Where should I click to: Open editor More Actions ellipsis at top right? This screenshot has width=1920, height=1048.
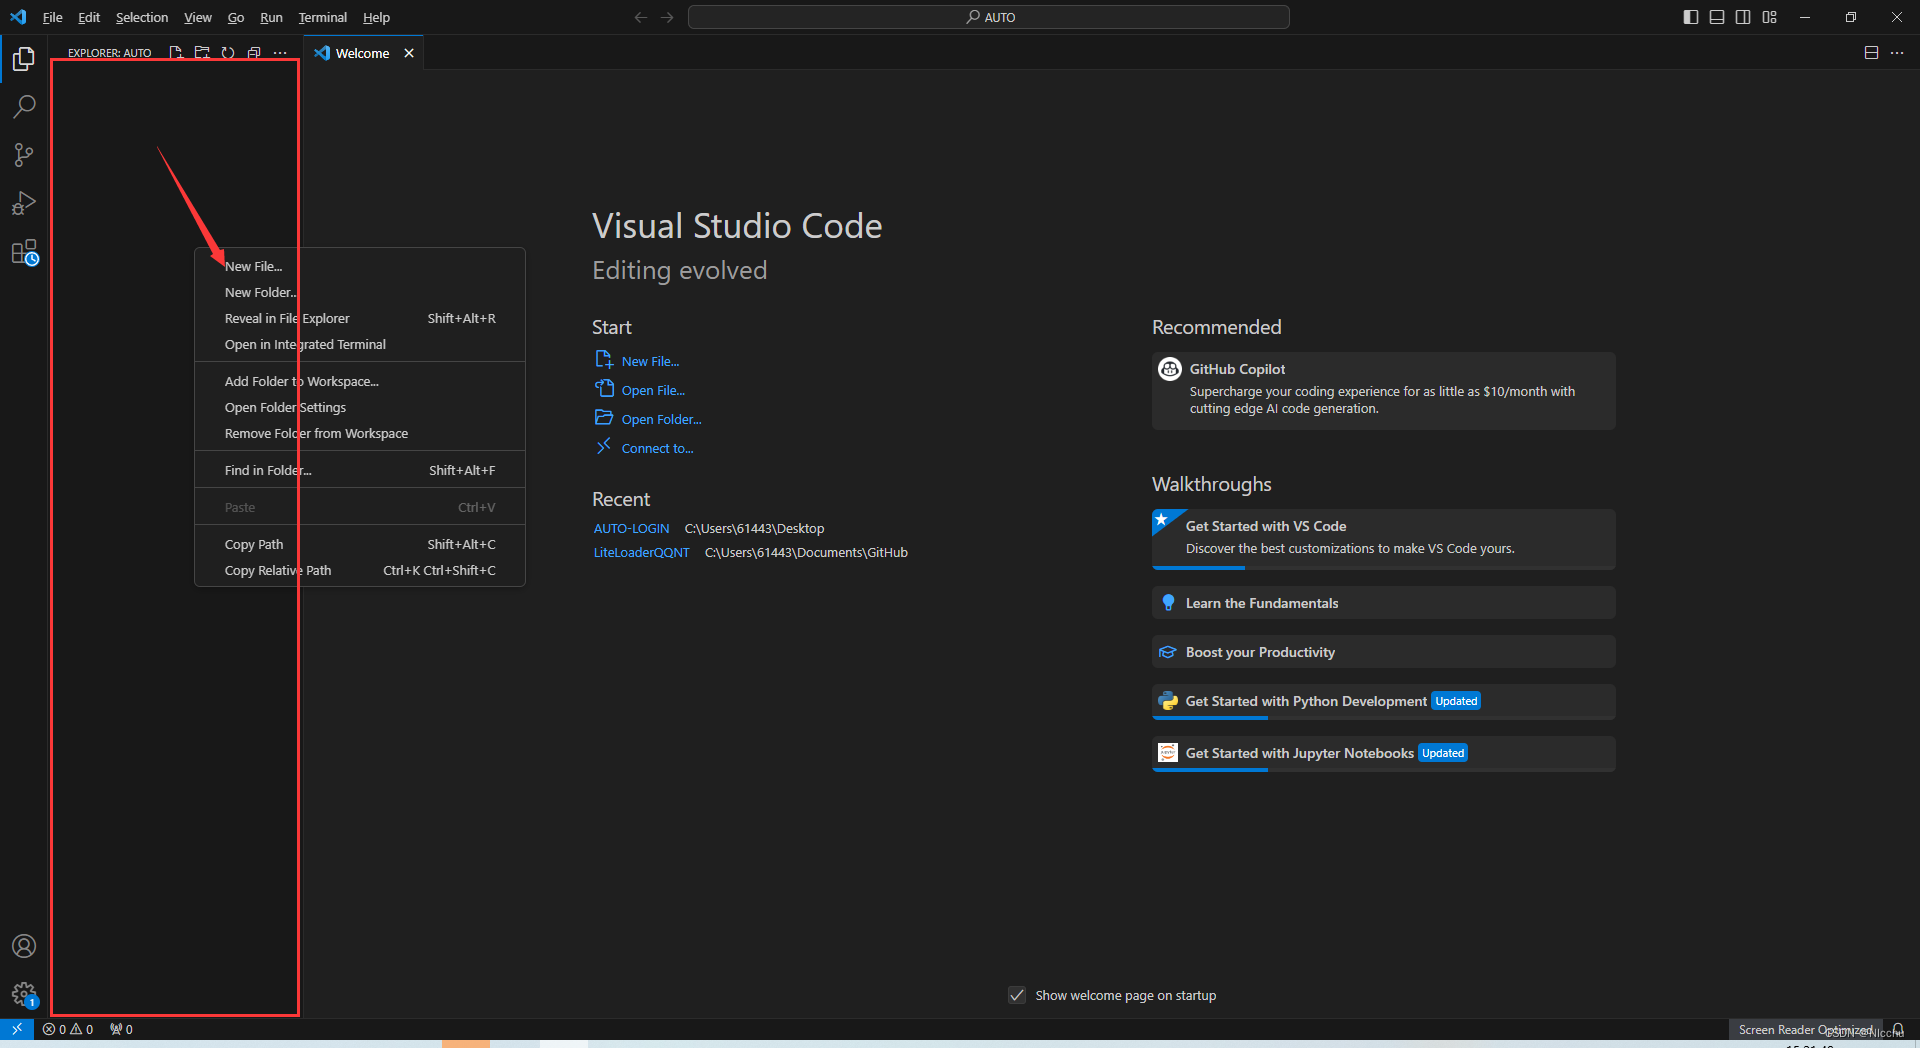(1897, 53)
